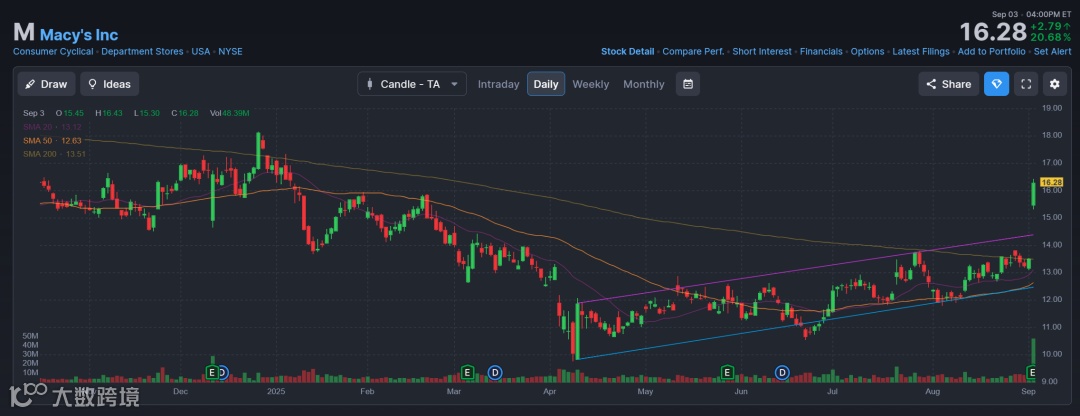This screenshot has width=1080, height=416.
Task: Click the SMA 20 indicator label
Action: click(x=52, y=127)
